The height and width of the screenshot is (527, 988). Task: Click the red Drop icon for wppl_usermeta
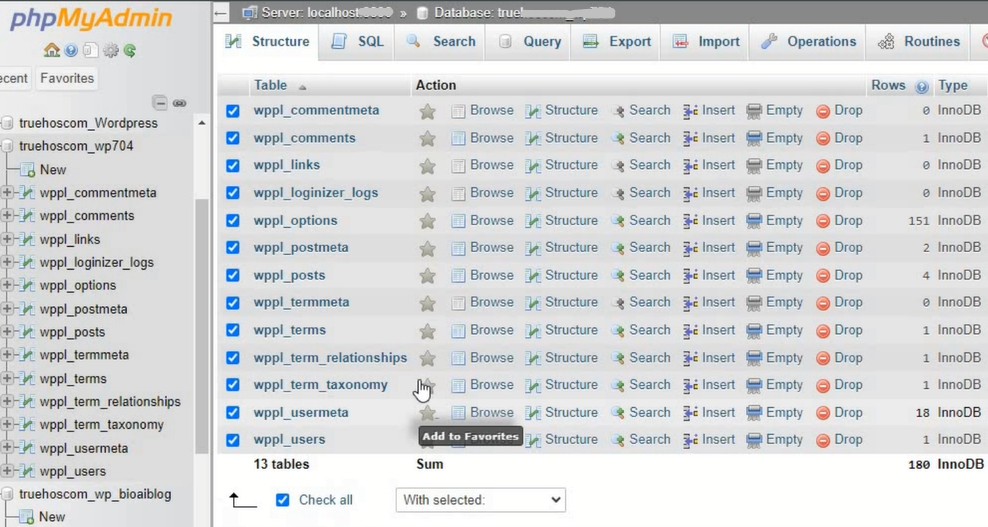click(x=823, y=414)
